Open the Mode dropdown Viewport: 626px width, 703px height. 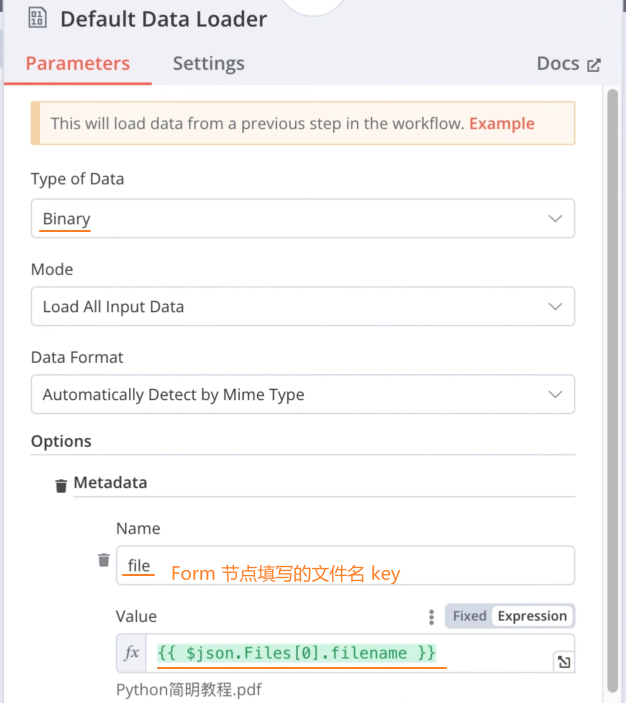tap(302, 307)
